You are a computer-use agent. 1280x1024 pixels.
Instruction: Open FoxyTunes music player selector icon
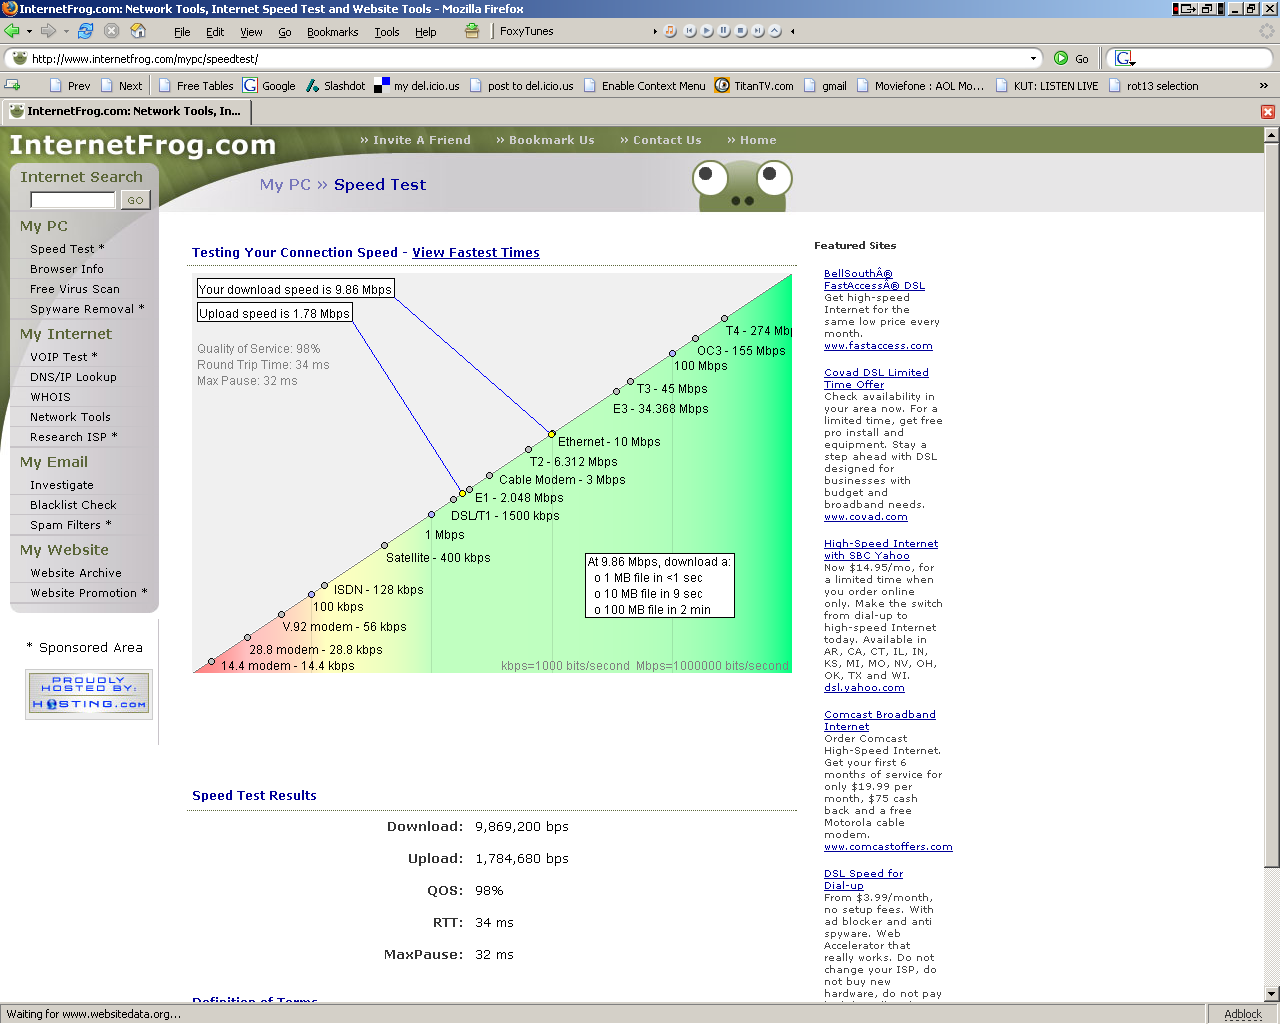tap(670, 31)
